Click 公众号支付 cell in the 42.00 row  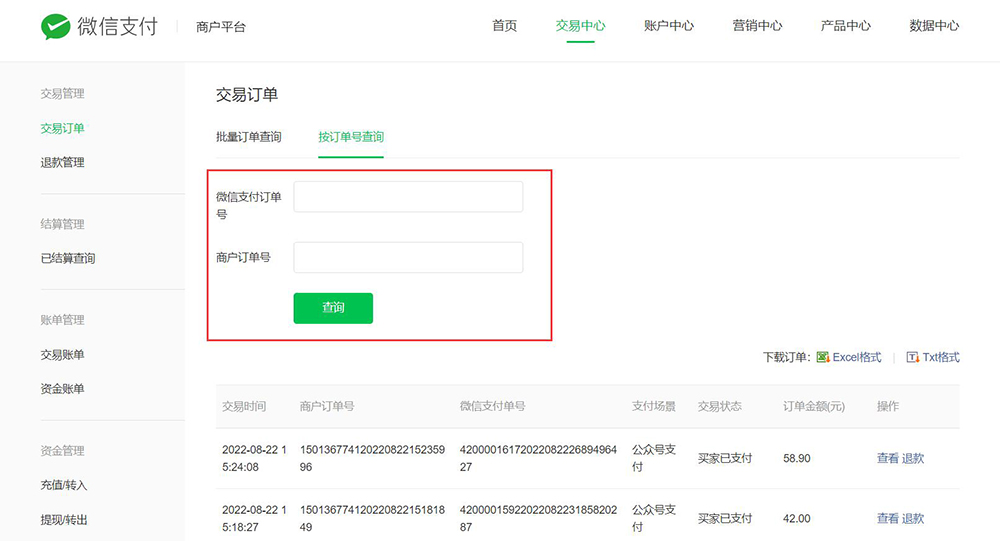pyautogui.click(x=654, y=518)
